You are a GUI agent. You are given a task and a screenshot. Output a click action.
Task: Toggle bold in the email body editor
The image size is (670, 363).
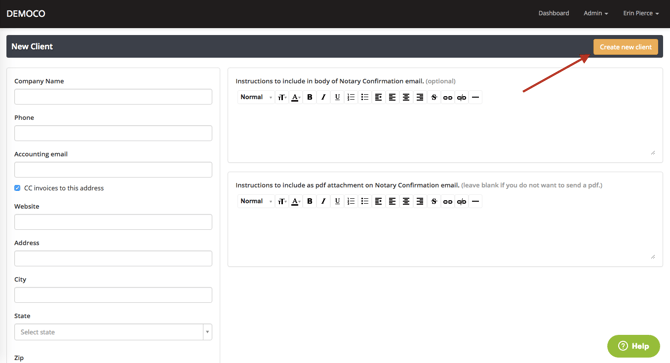point(310,97)
